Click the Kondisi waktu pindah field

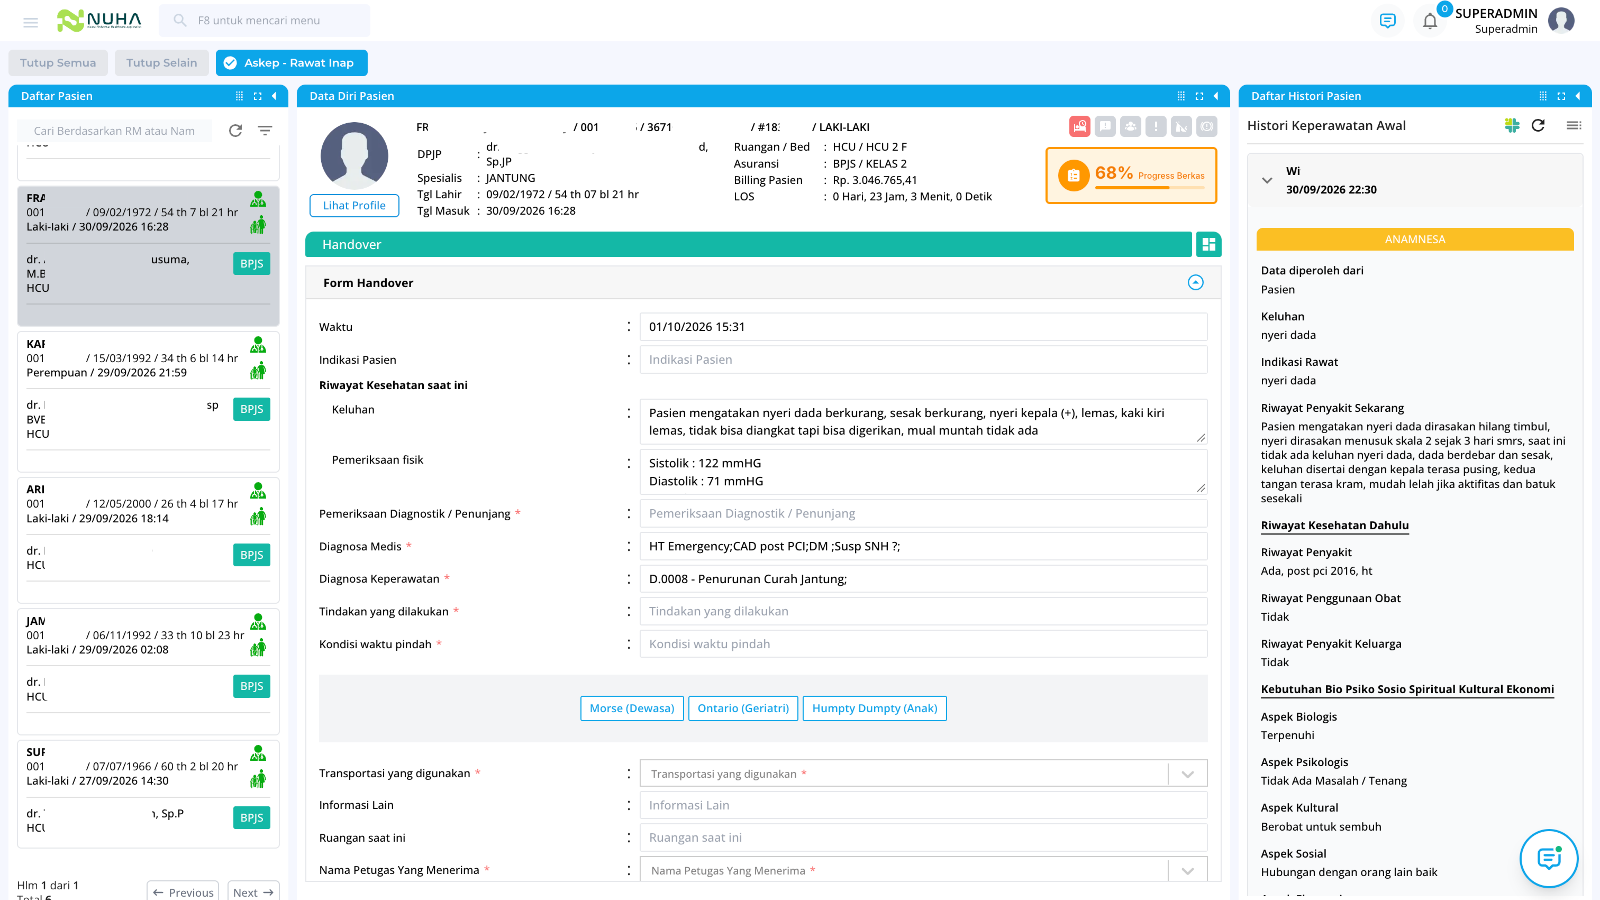point(923,644)
